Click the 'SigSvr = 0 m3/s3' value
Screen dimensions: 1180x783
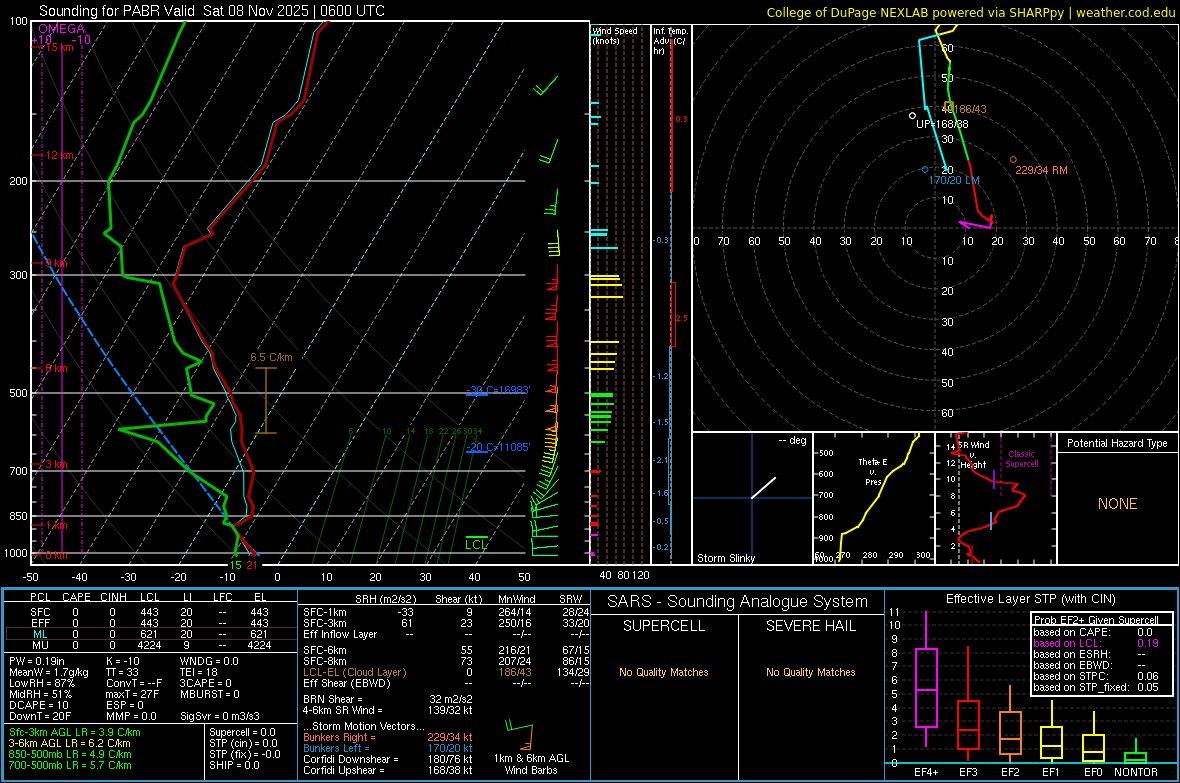click(220, 716)
